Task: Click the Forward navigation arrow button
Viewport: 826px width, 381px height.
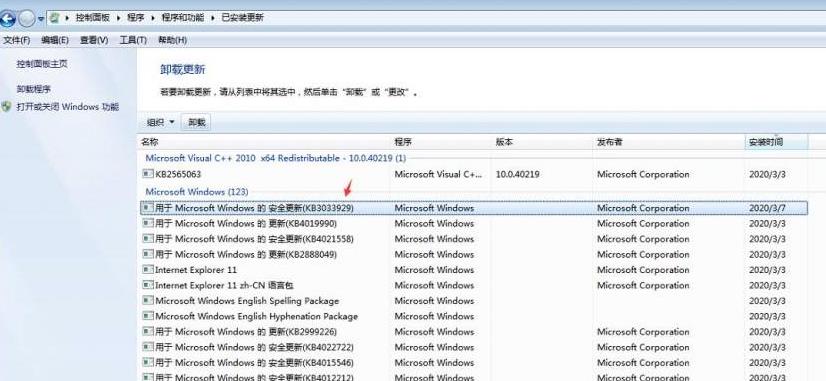Action: tap(26, 19)
